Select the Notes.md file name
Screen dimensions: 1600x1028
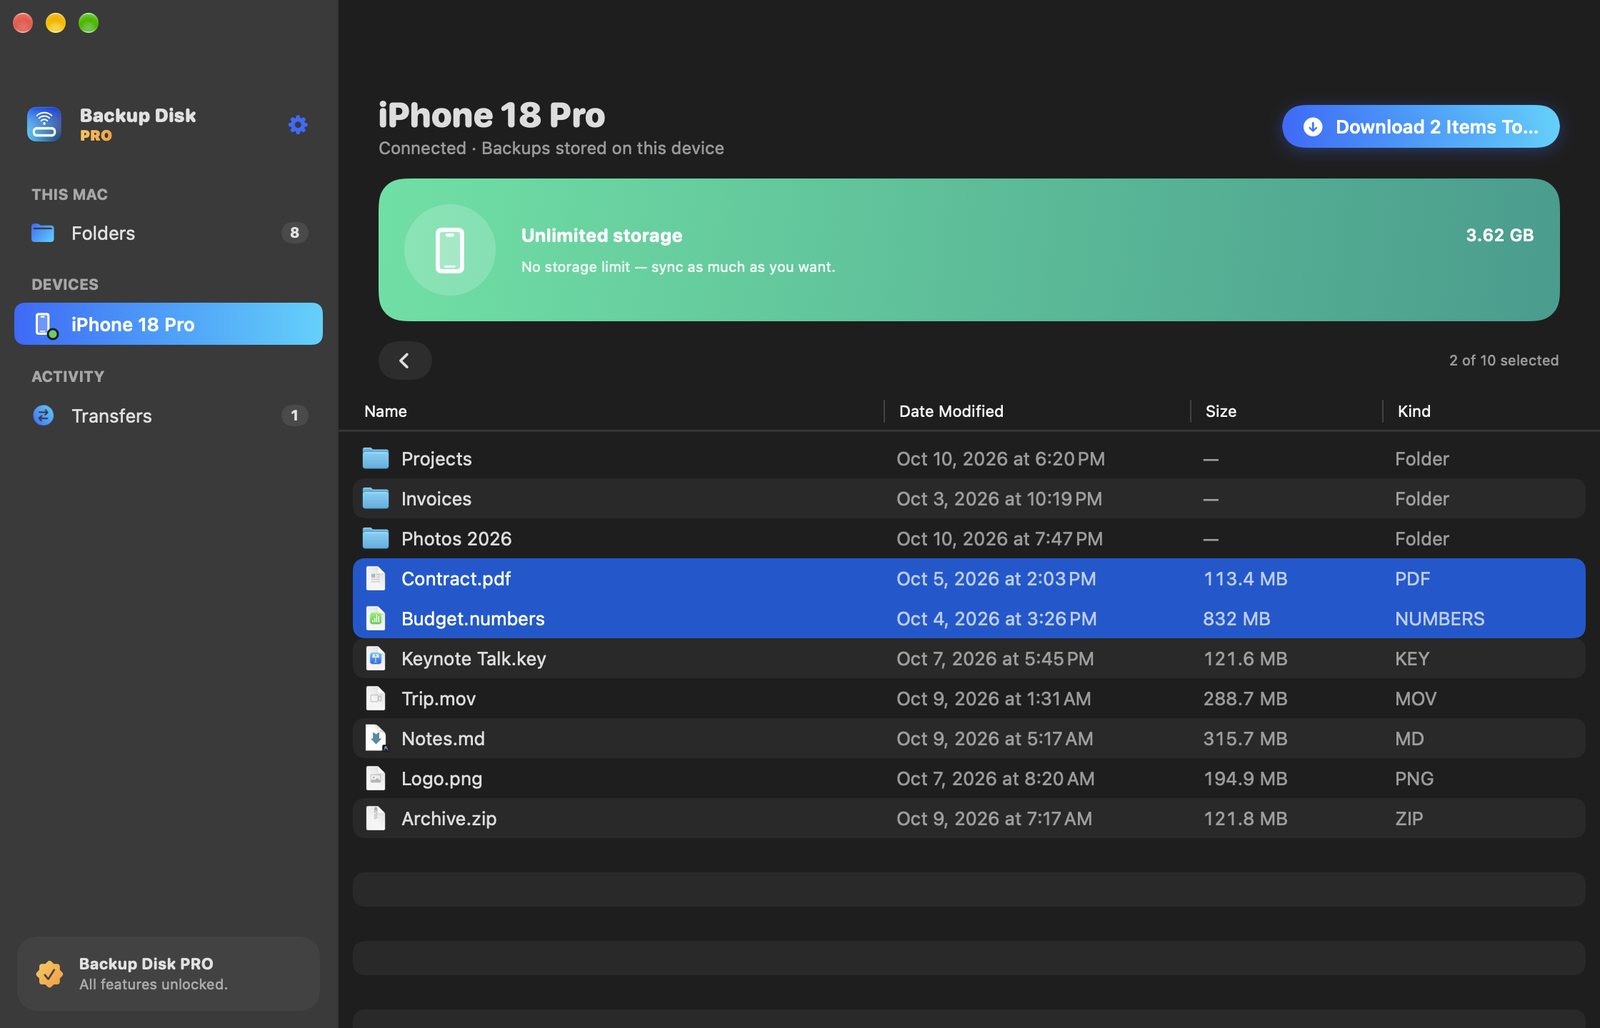tap(443, 739)
